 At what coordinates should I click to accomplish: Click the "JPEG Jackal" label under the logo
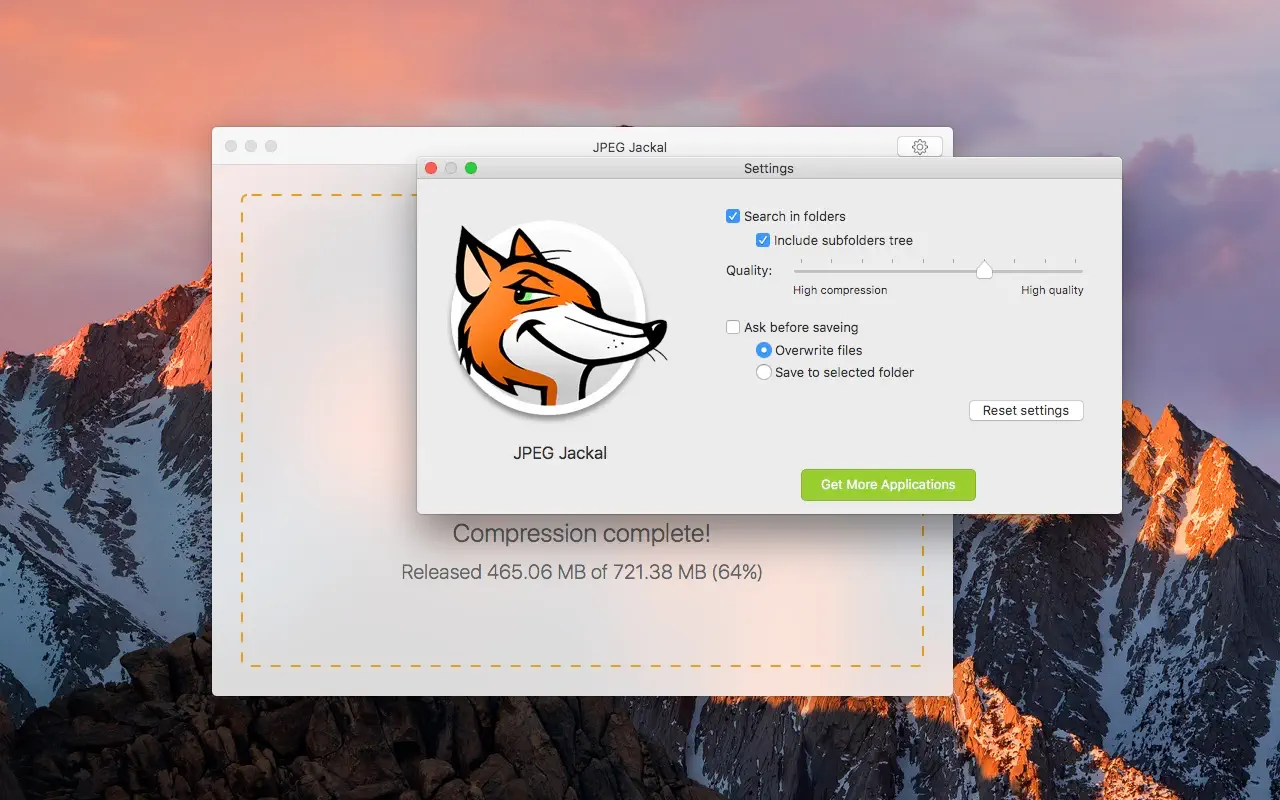coord(559,452)
